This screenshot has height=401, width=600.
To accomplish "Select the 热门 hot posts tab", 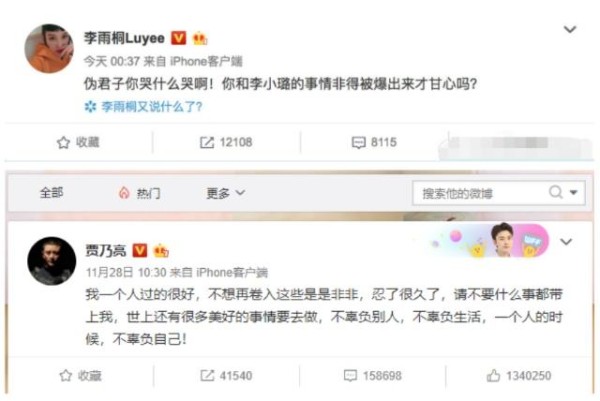I will (139, 193).
